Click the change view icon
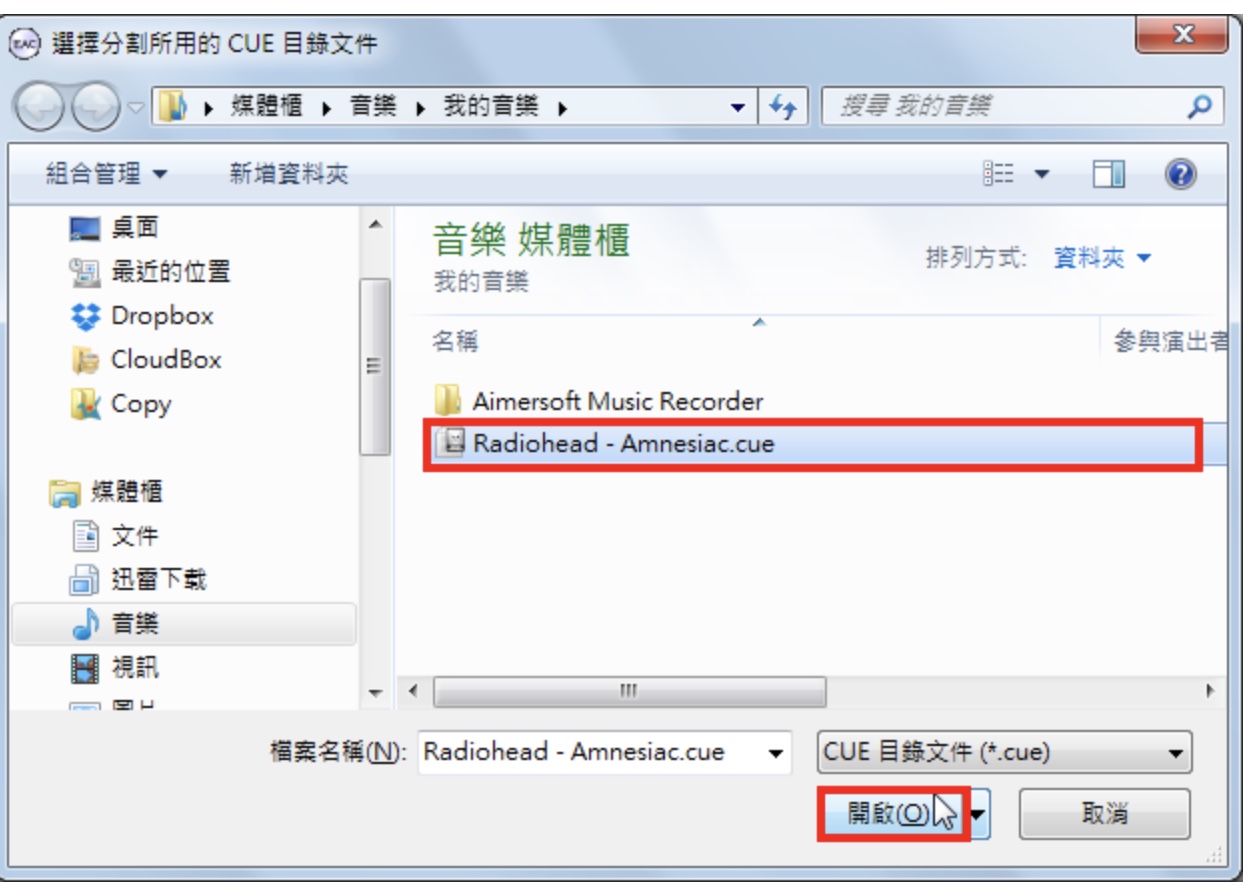The height and width of the screenshot is (888, 1252). click(998, 175)
